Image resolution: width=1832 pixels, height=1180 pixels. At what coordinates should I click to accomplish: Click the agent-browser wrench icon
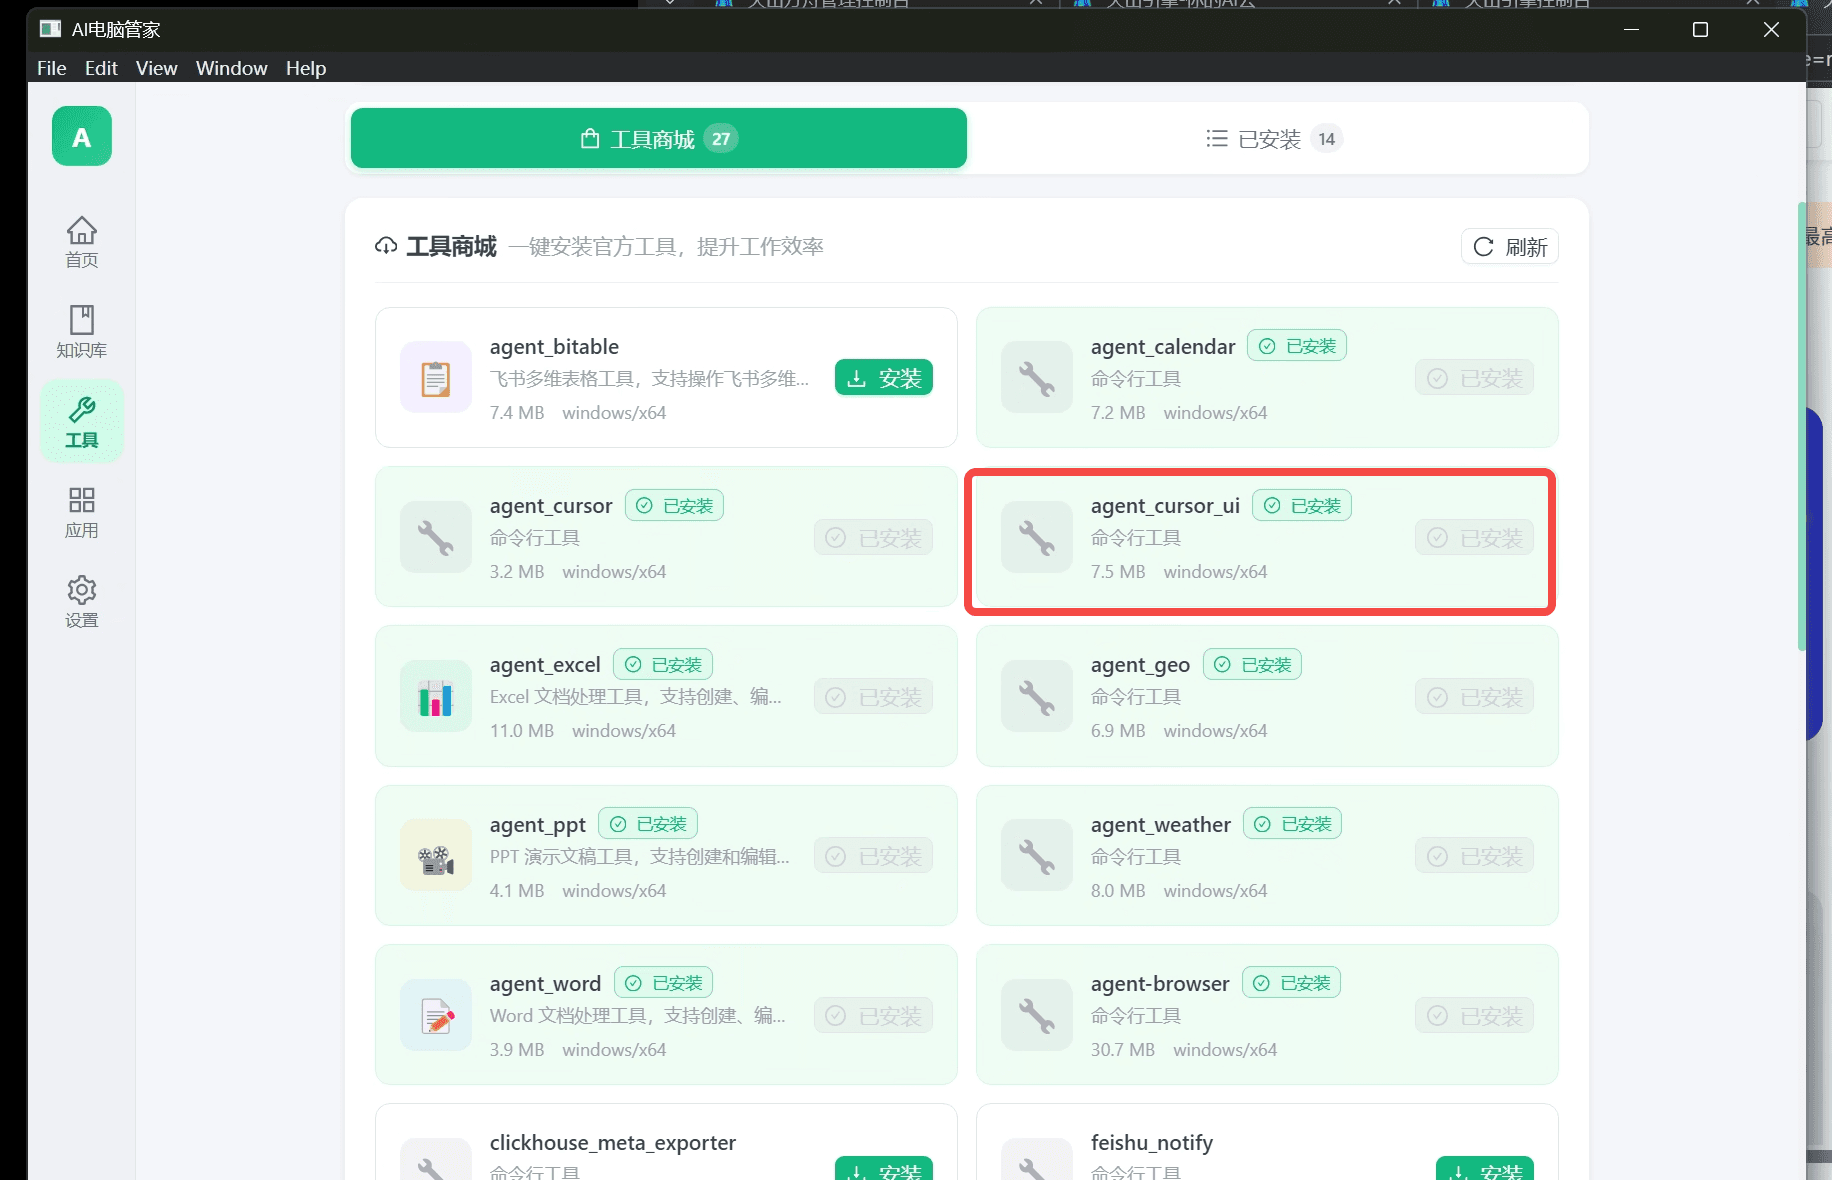click(x=1036, y=1015)
